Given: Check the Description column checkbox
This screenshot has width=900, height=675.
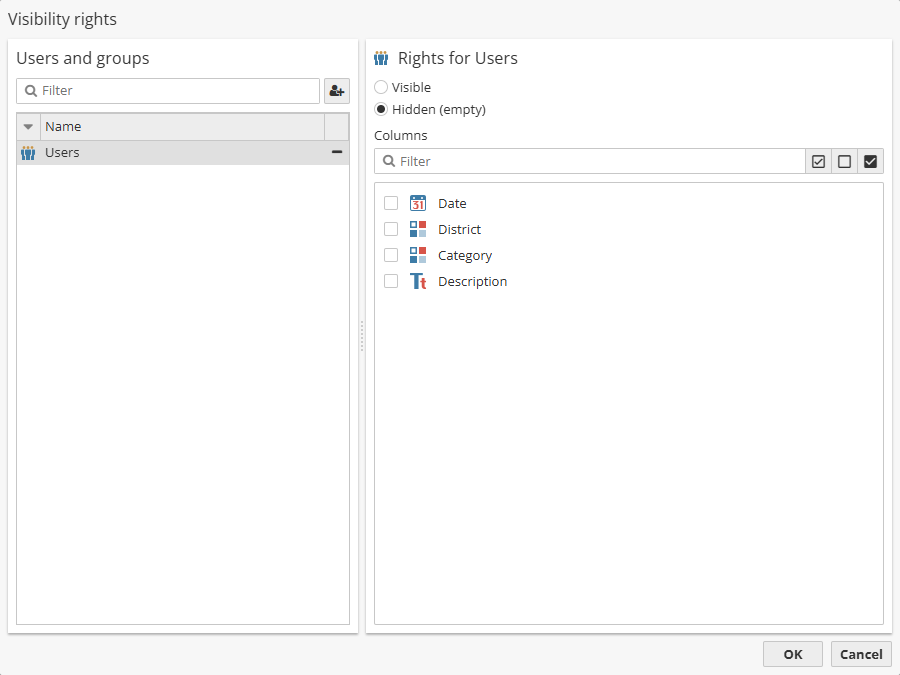Looking at the screenshot, I should tap(391, 280).
